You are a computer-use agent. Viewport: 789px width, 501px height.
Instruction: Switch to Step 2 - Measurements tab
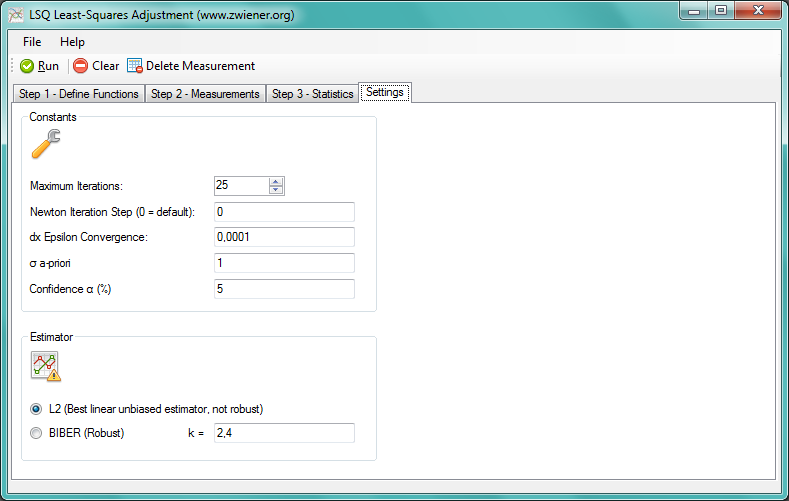(205, 94)
